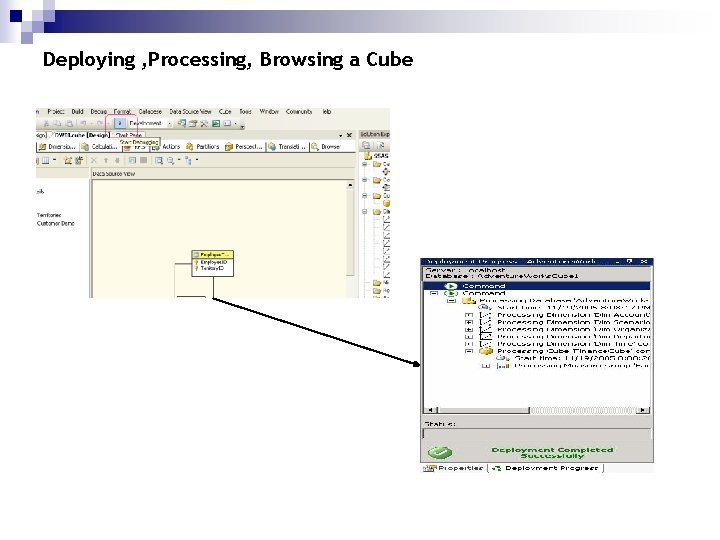Switch to the Browser tab
720x540 pixels.
(x=326, y=147)
